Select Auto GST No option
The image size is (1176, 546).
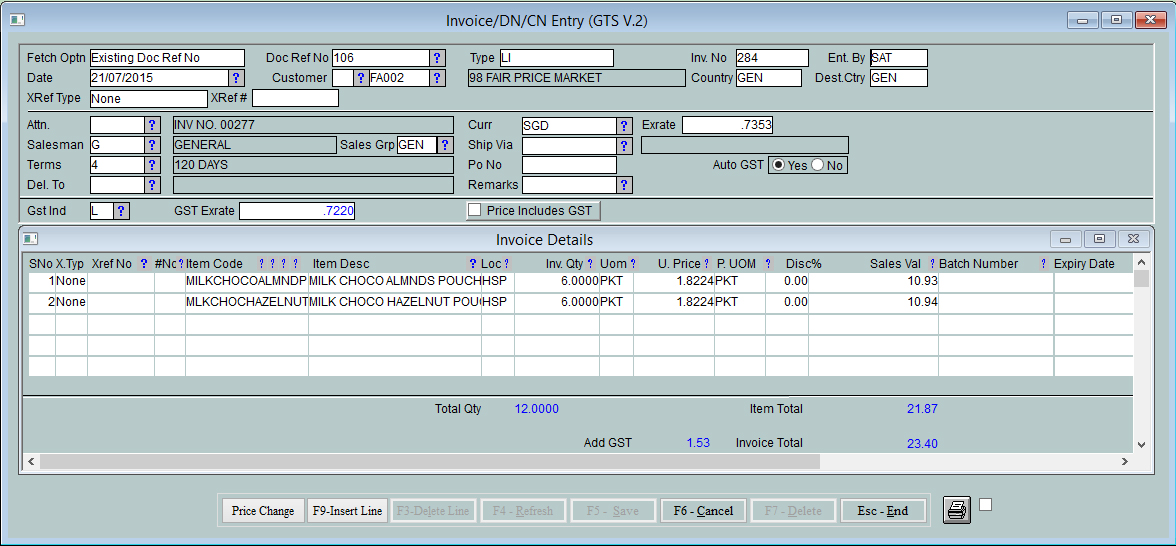[817, 165]
